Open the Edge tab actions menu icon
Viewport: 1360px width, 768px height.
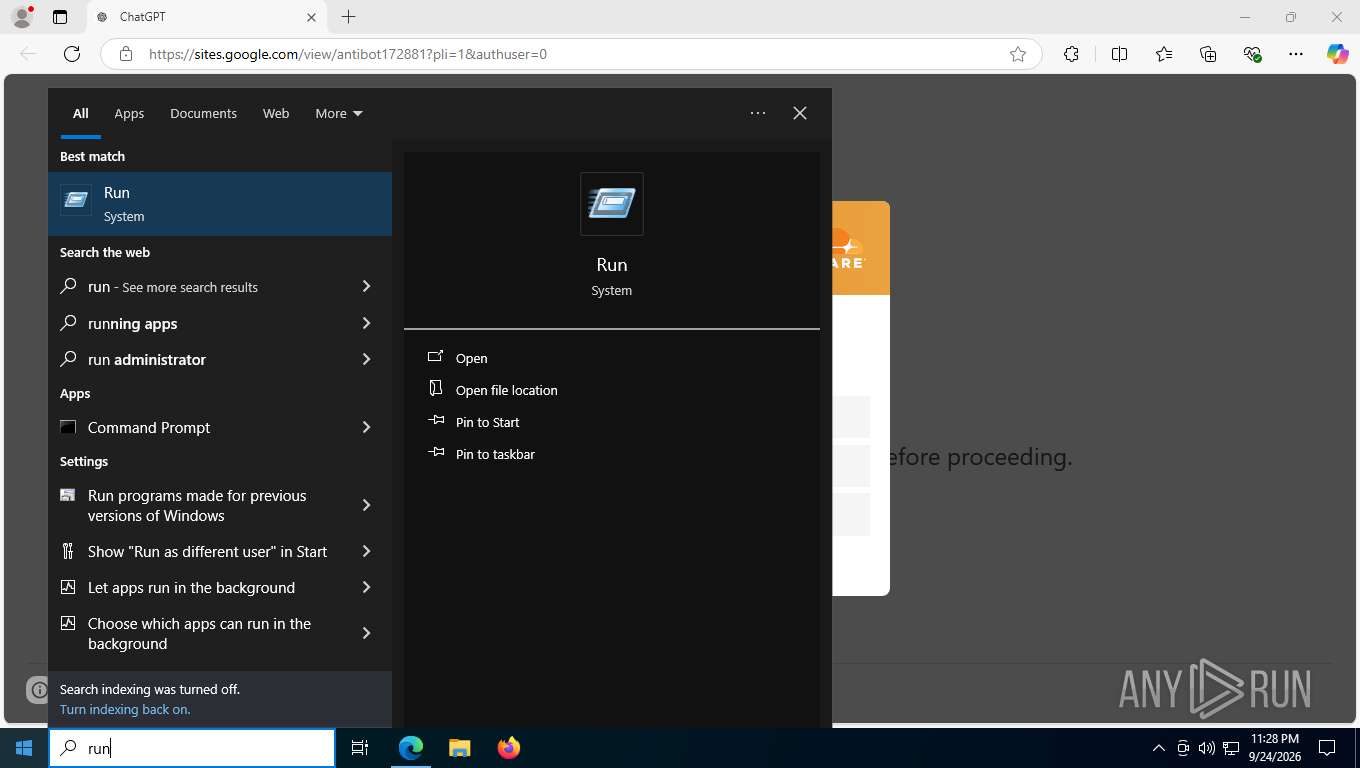coord(60,17)
